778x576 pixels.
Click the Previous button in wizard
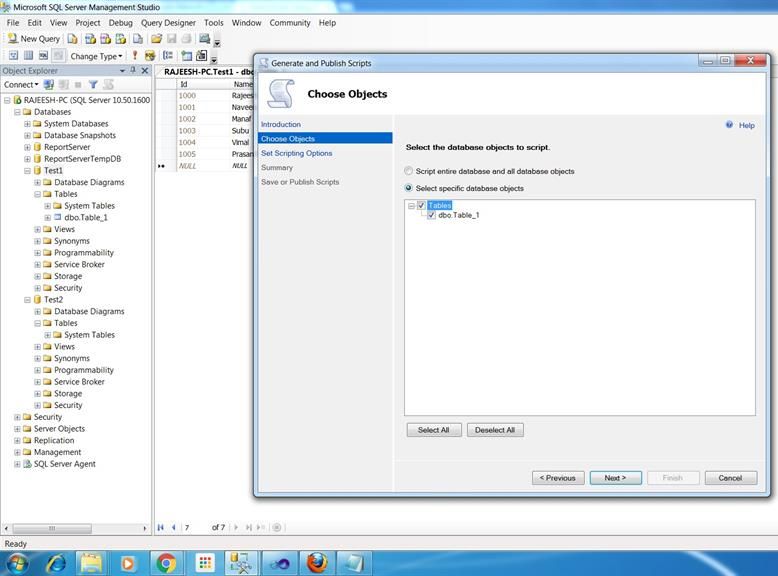558,478
